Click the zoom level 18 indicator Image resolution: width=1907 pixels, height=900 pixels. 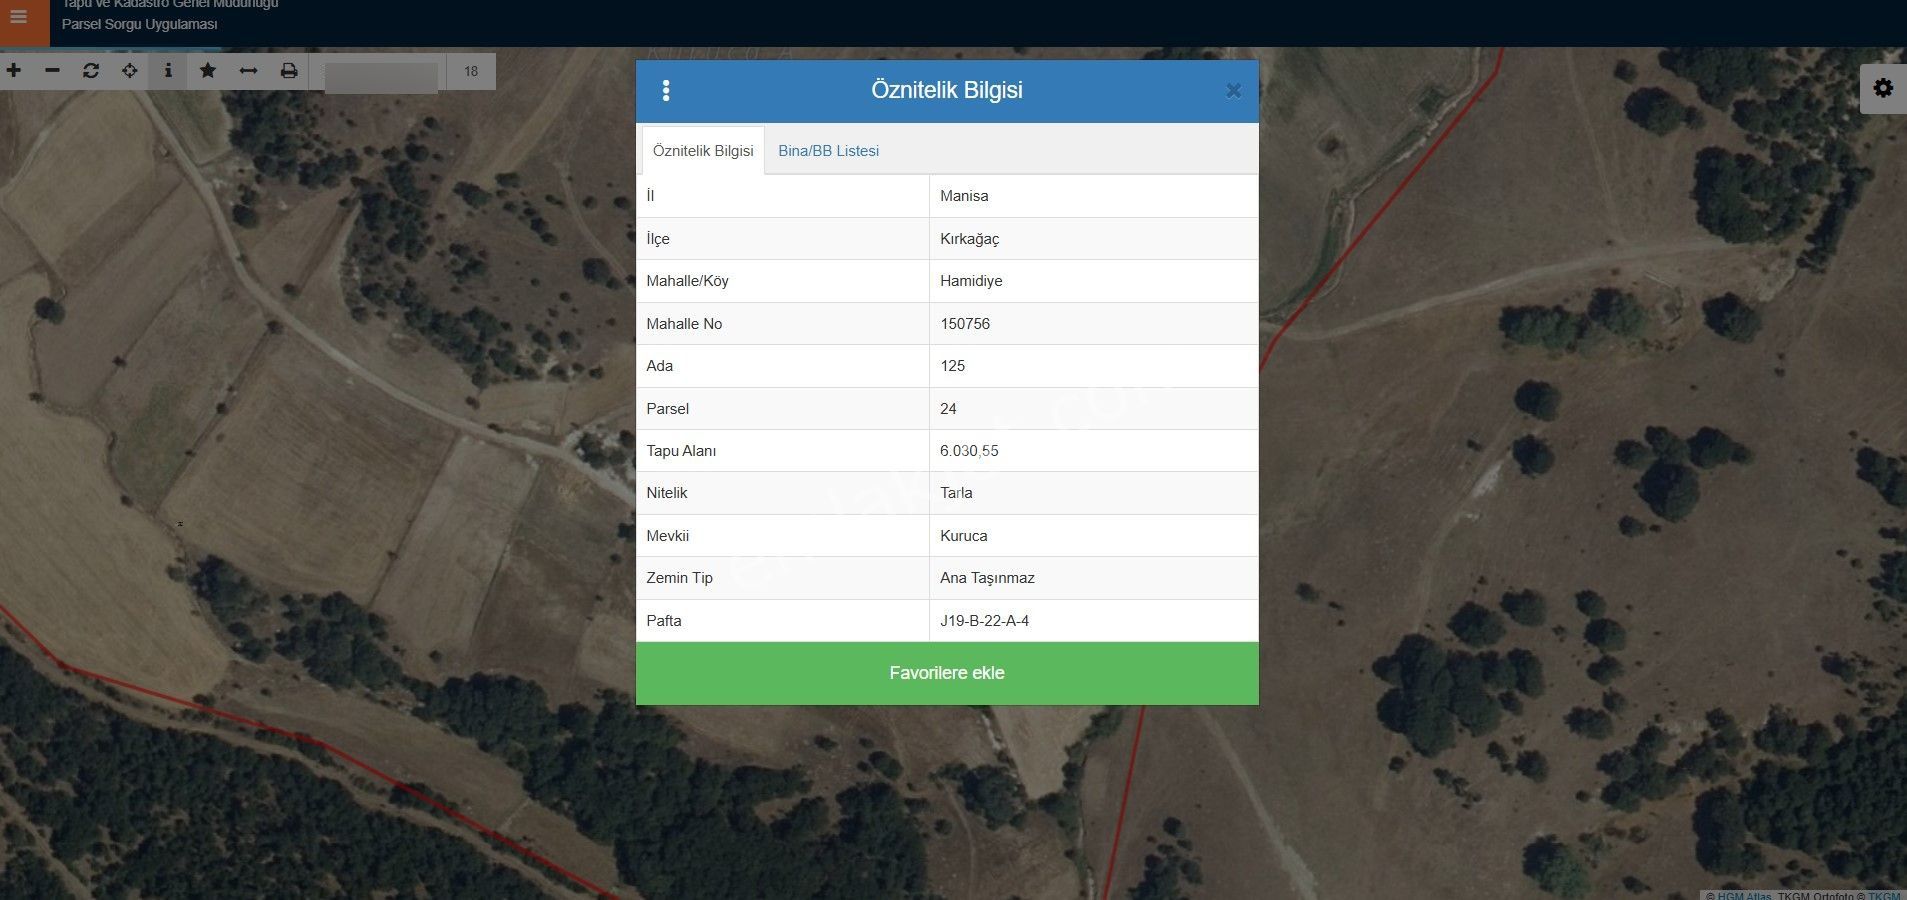click(x=471, y=72)
